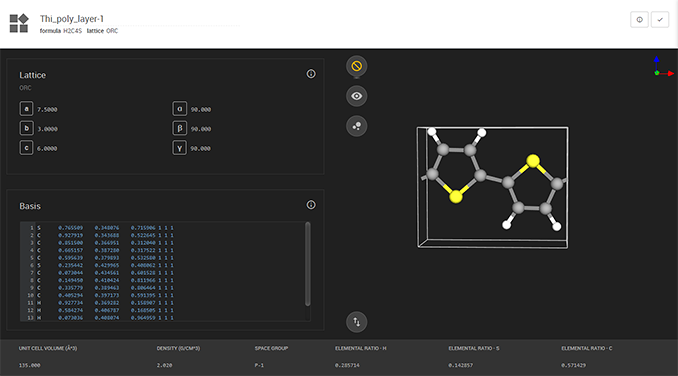Click basis line 1 starting with S 0.765509
This screenshot has height=376, width=678.
[x=105, y=228]
